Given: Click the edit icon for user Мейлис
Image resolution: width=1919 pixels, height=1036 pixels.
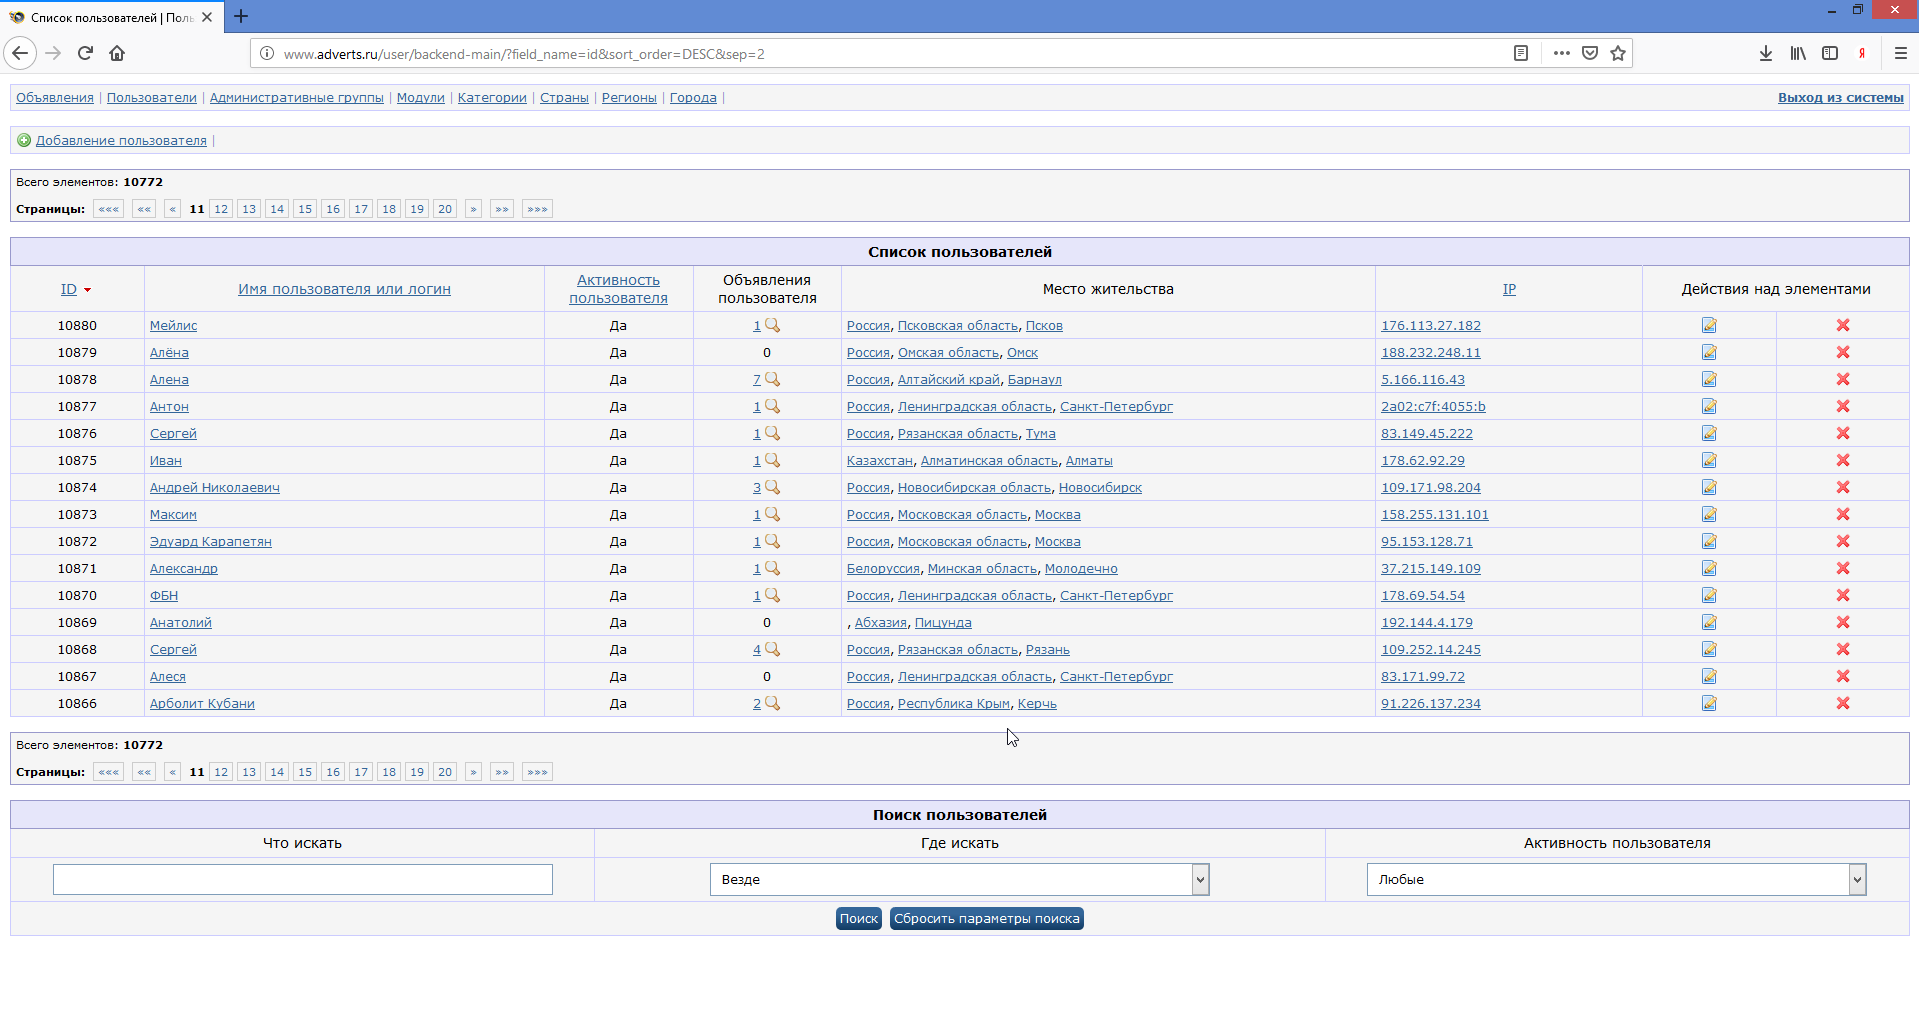Looking at the screenshot, I should coord(1709,325).
